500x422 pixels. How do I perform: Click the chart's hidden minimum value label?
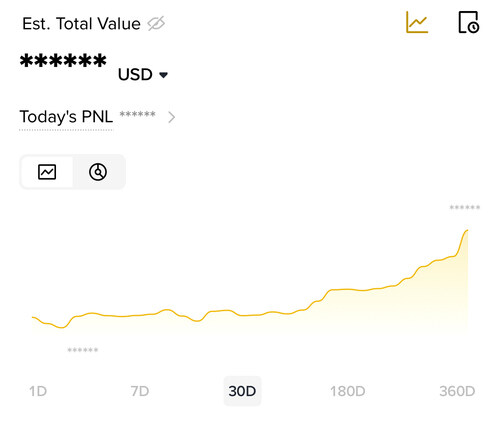tap(83, 350)
